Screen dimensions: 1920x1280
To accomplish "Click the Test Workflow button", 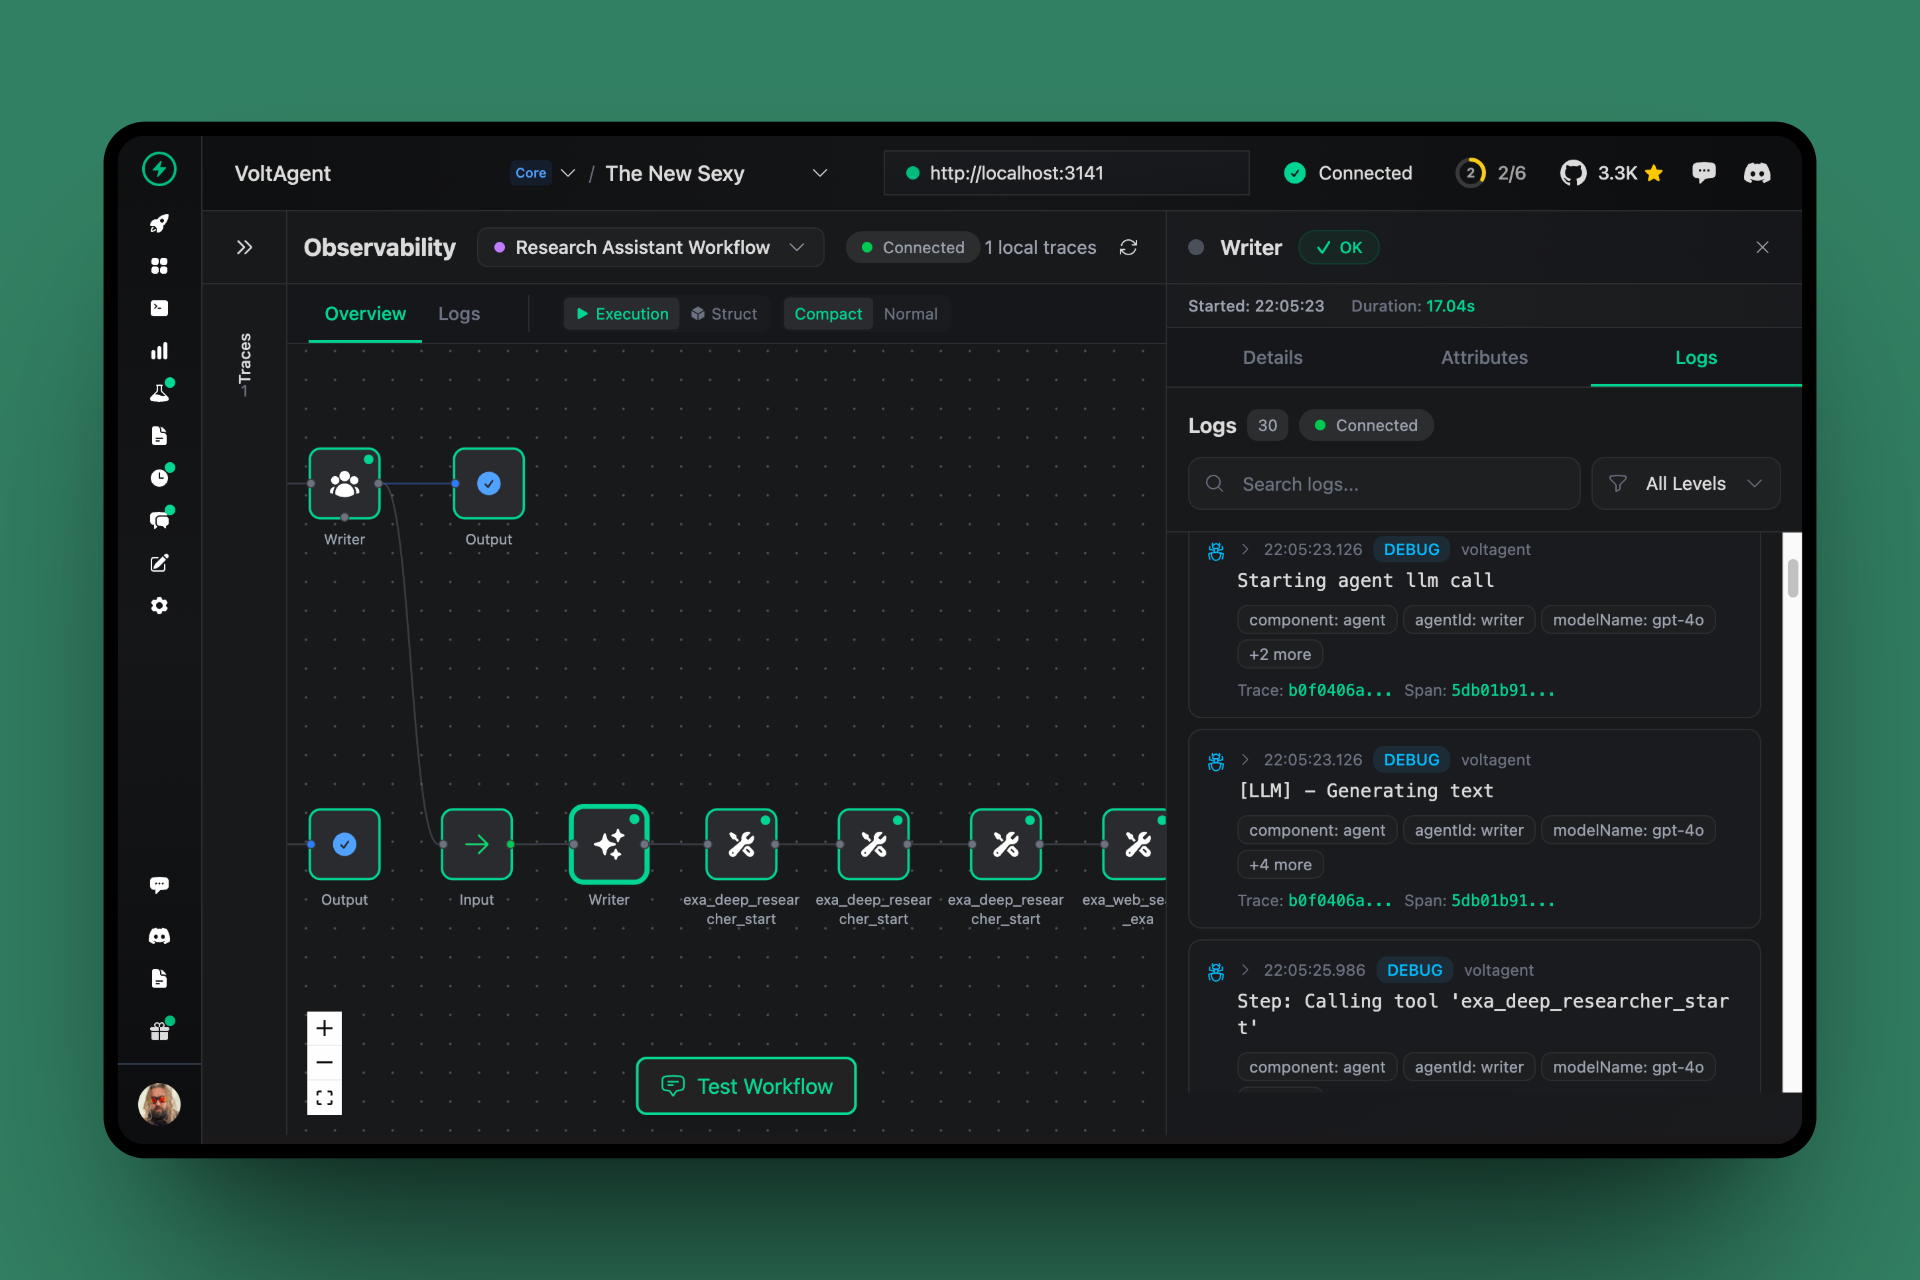I will click(746, 1086).
